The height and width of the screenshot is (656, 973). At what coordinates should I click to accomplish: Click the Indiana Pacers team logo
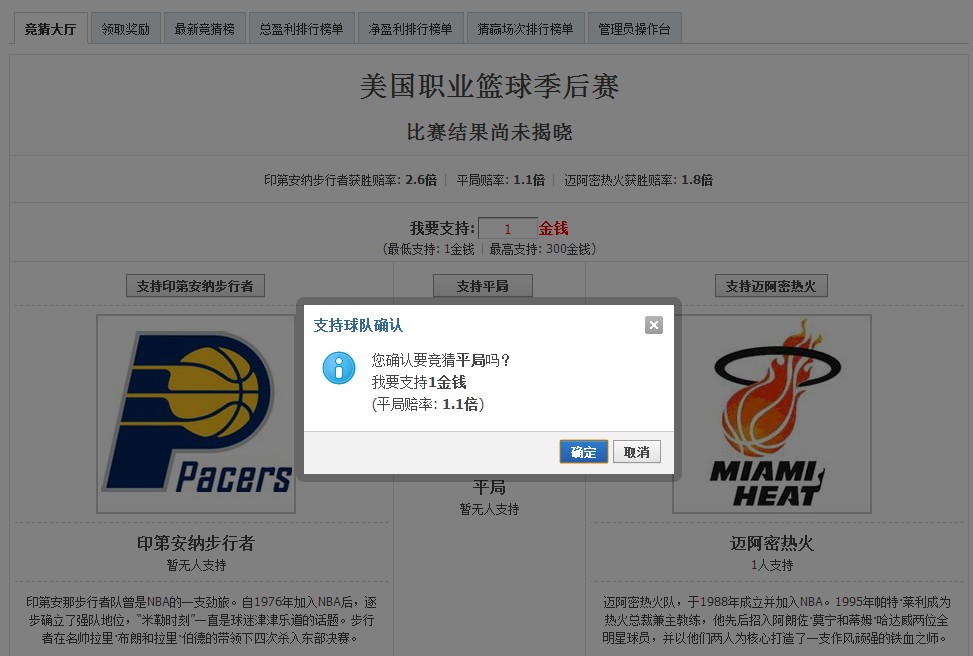click(x=195, y=410)
